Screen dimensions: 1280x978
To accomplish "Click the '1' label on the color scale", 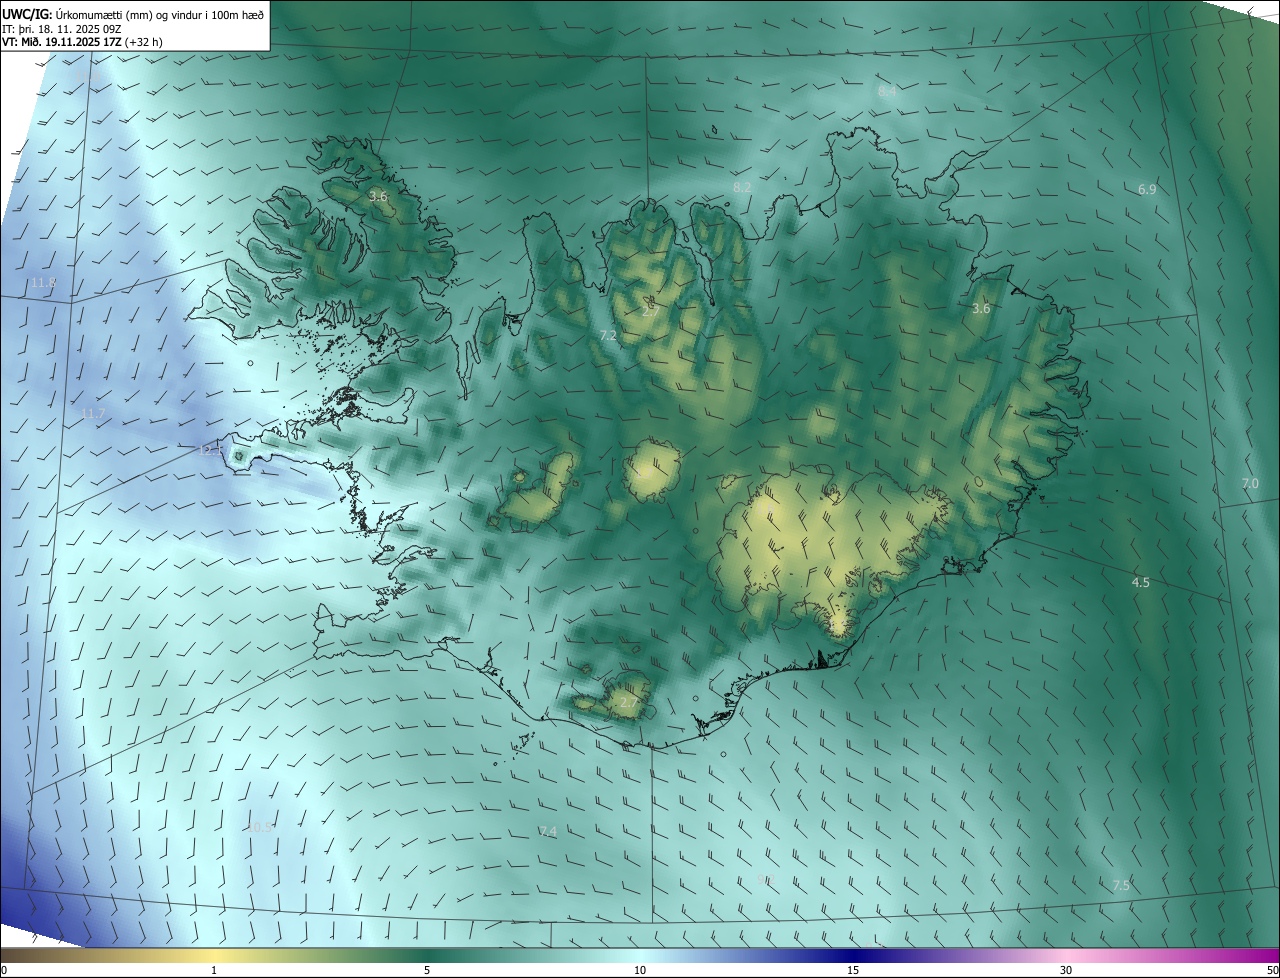I will pyautogui.click(x=214, y=970).
